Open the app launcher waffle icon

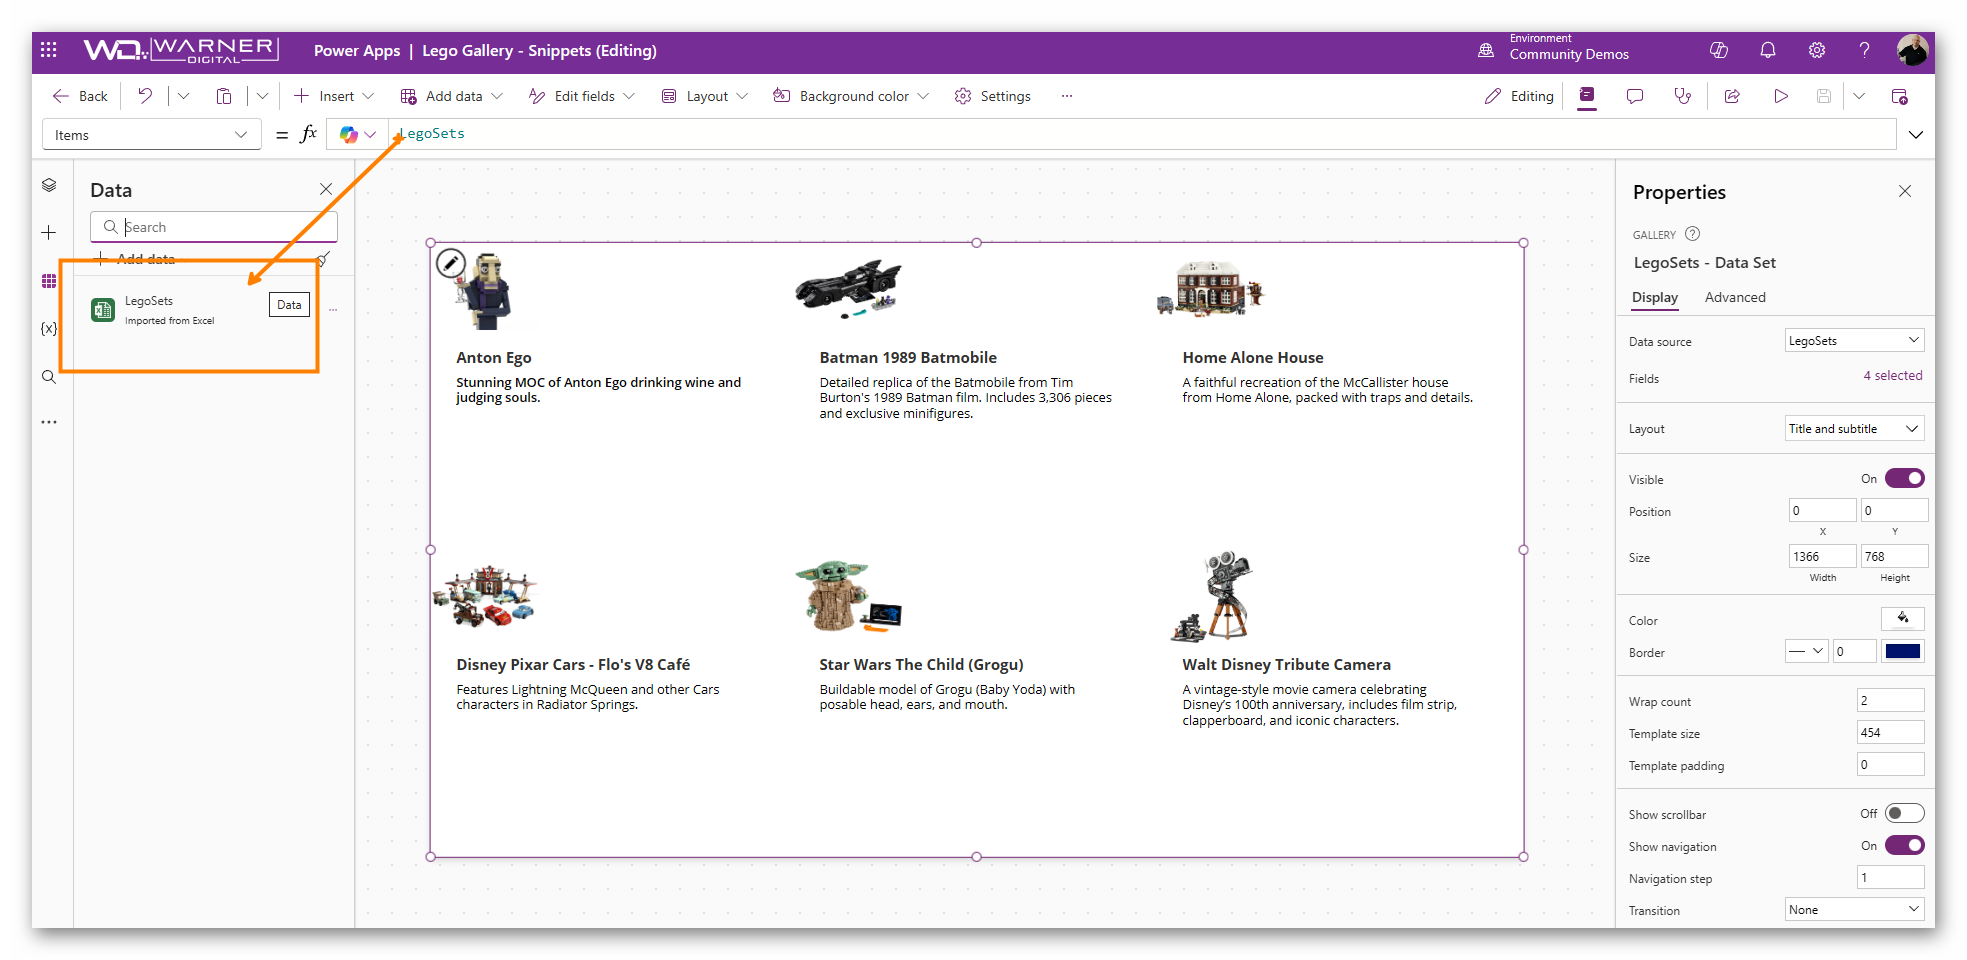(x=49, y=50)
